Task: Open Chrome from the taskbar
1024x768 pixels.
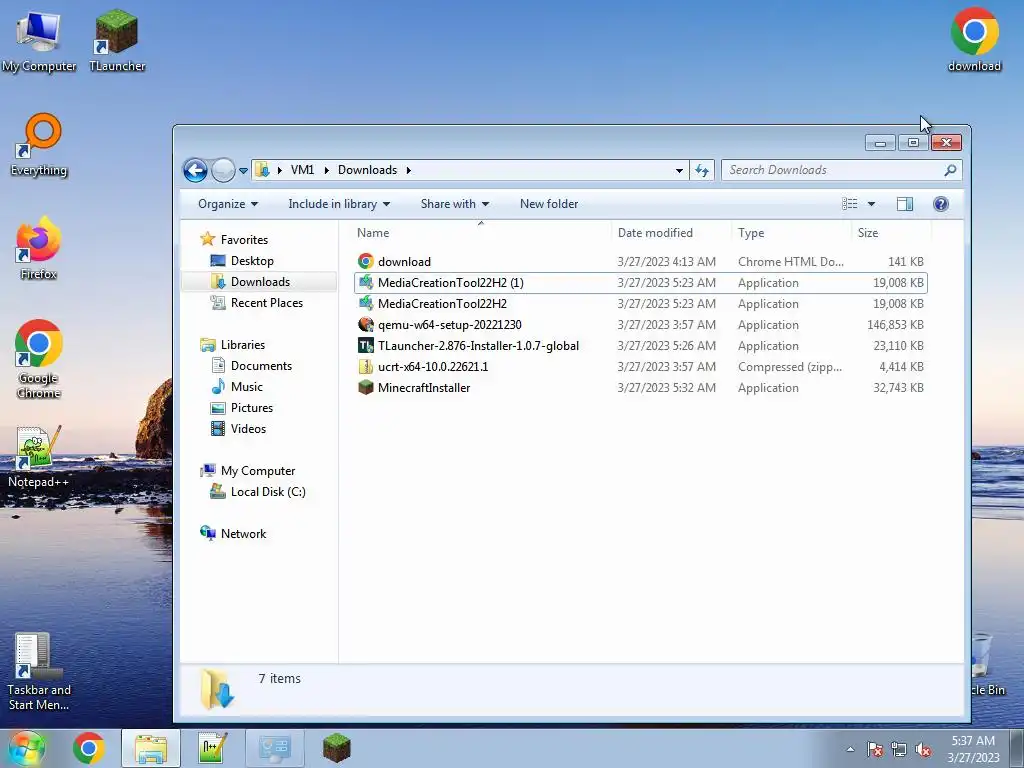Action: tap(89, 748)
